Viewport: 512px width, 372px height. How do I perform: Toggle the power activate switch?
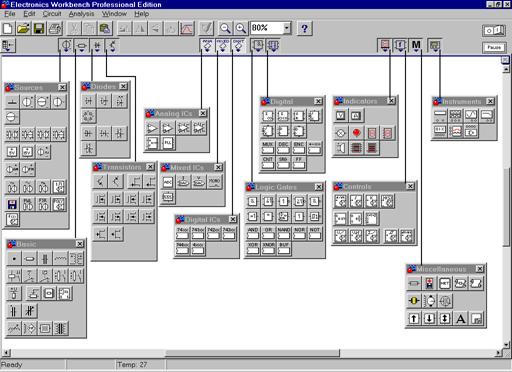point(494,30)
